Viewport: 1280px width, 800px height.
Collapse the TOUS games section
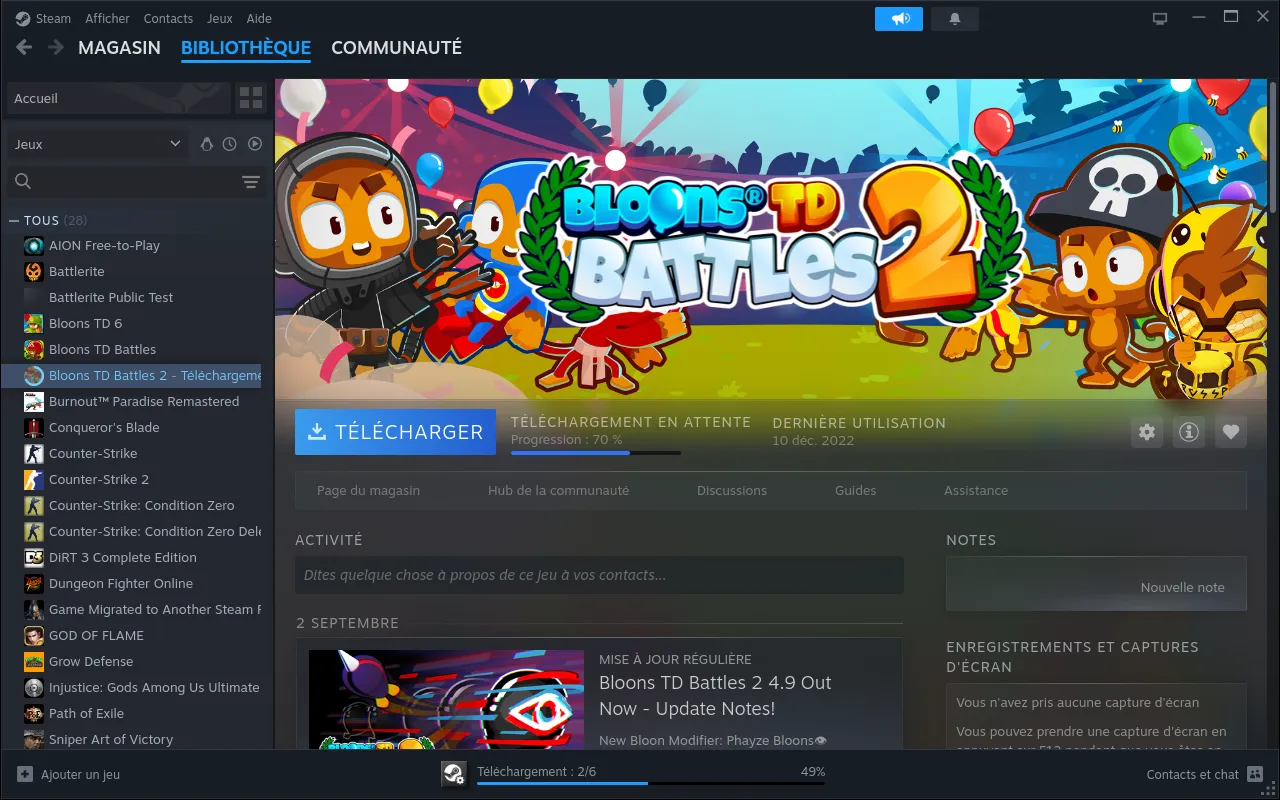[x=14, y=220]
